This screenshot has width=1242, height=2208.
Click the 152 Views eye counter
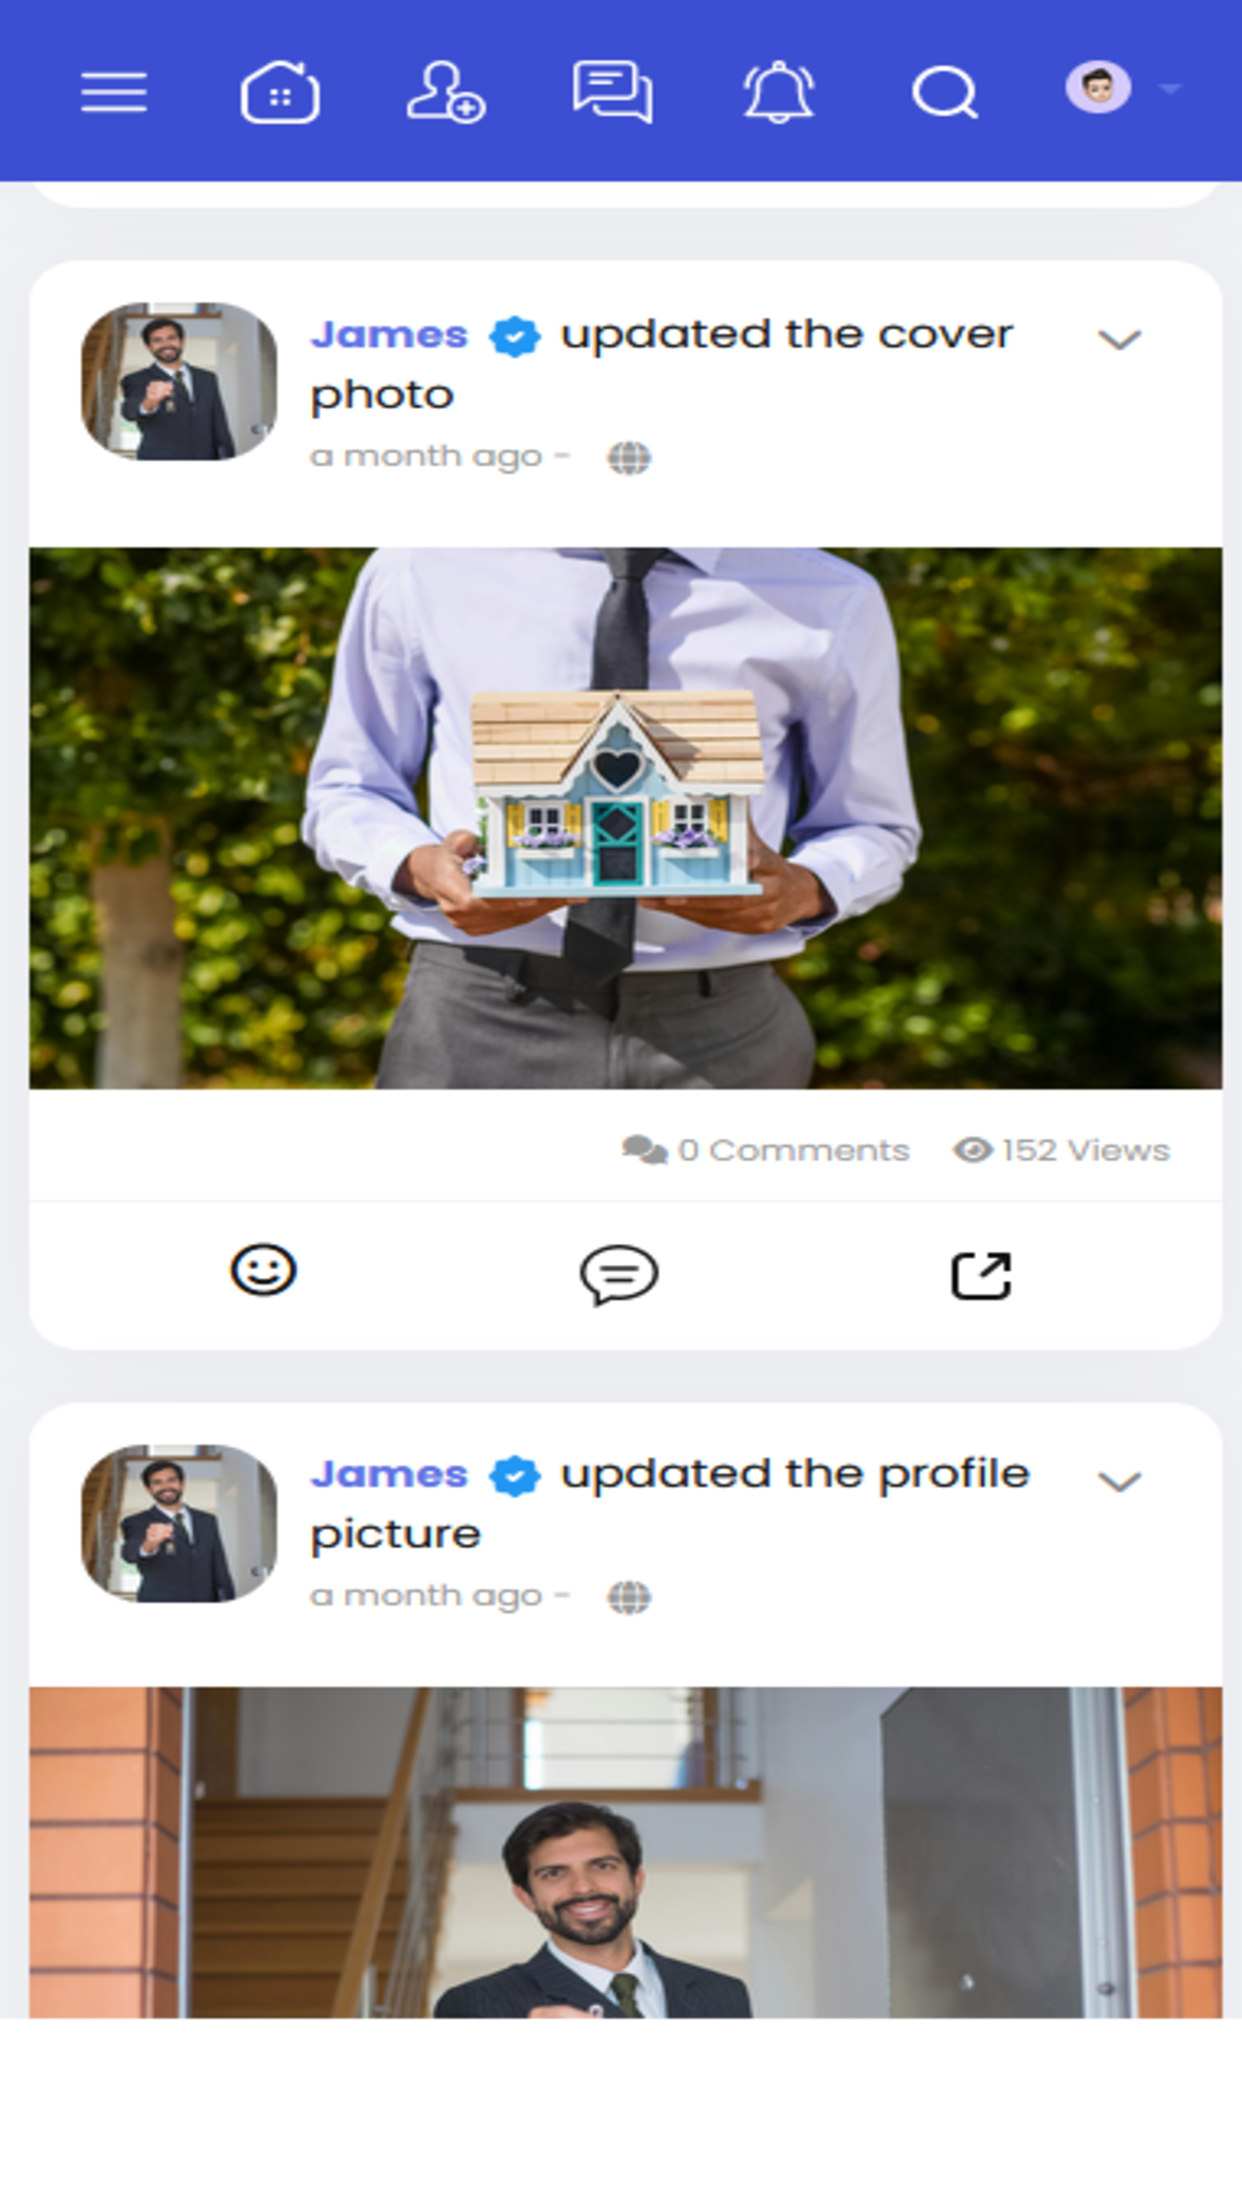pos(1061,1150)
